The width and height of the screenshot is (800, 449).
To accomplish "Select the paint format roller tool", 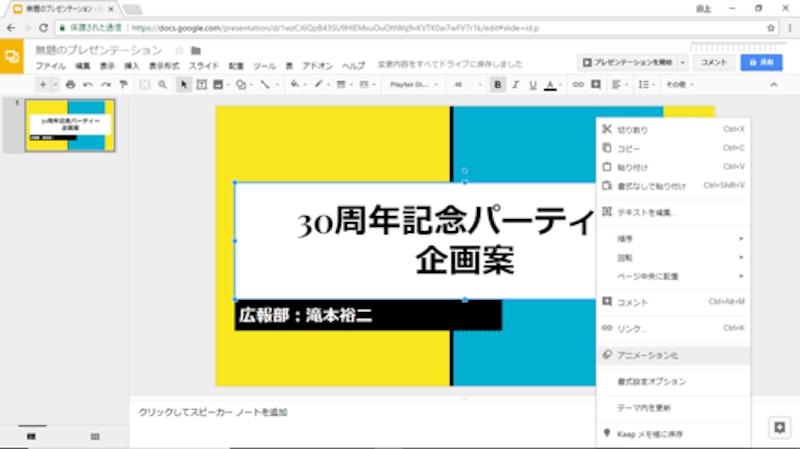I will click(123, 85).
